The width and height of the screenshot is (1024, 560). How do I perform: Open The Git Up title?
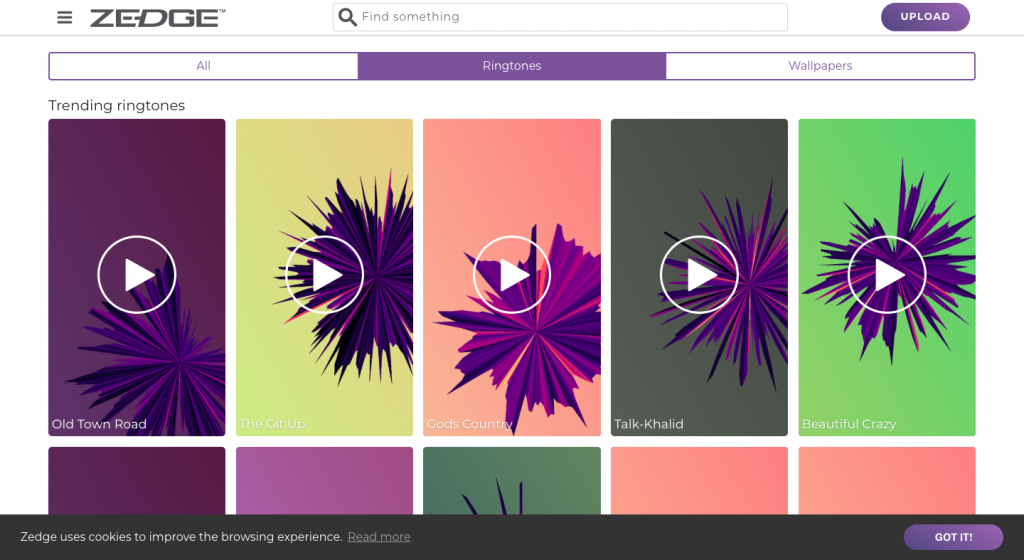[x=272, y=424]
